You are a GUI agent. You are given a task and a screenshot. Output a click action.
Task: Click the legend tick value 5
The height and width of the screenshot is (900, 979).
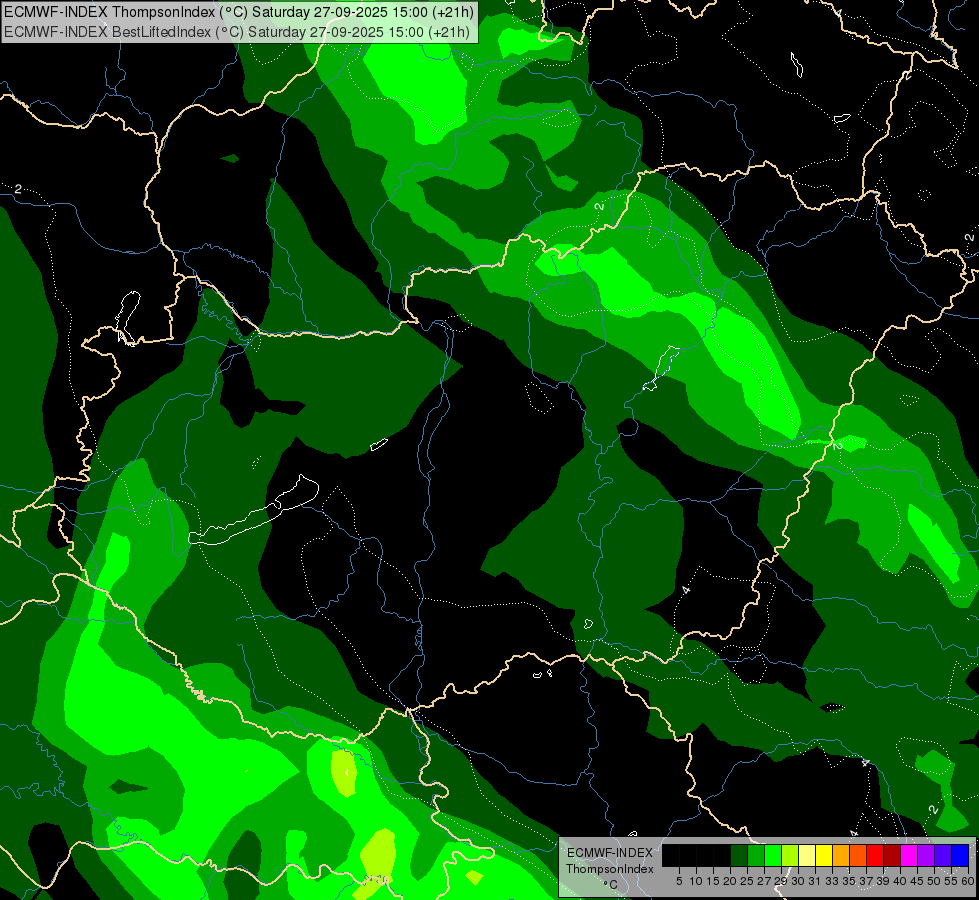coord(679,881)
